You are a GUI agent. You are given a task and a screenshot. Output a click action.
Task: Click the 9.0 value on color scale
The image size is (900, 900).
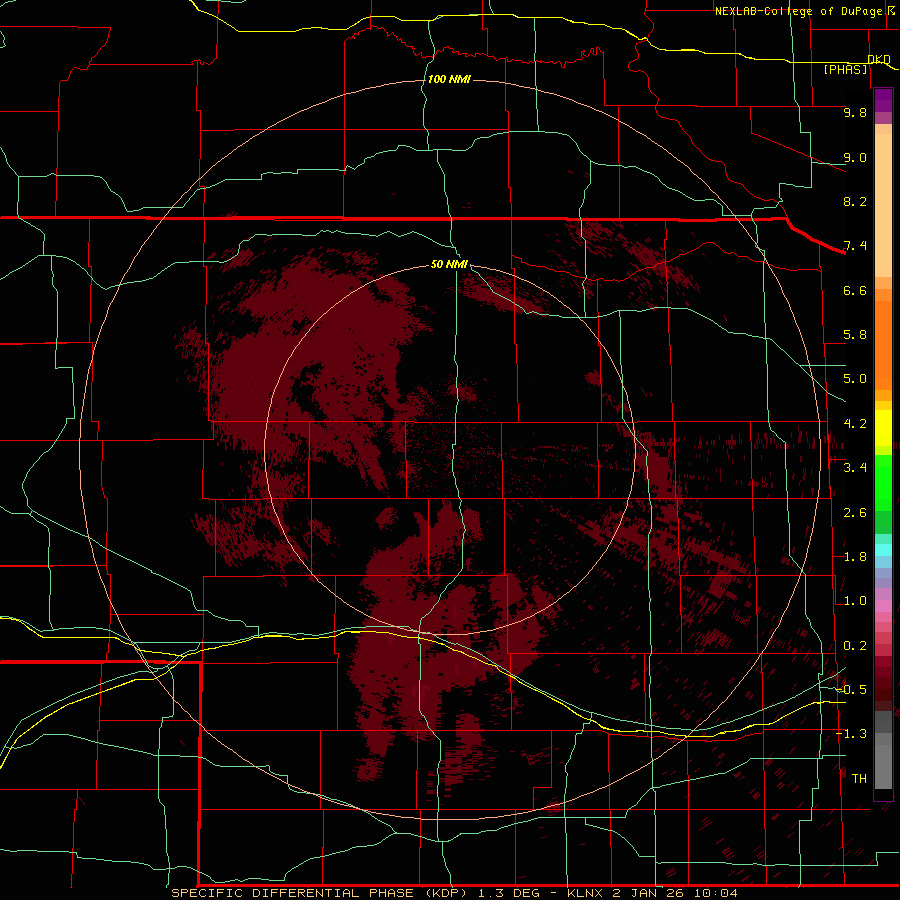[855, 157]
